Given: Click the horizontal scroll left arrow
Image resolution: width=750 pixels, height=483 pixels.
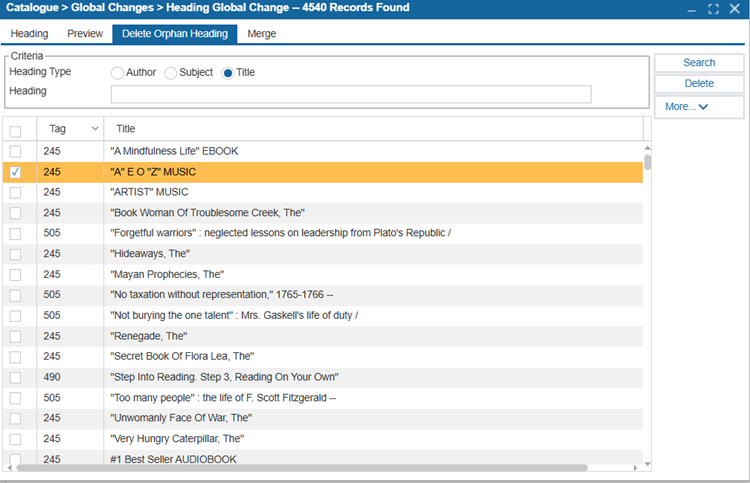Looking at the screenshot, I should (10, 468).
